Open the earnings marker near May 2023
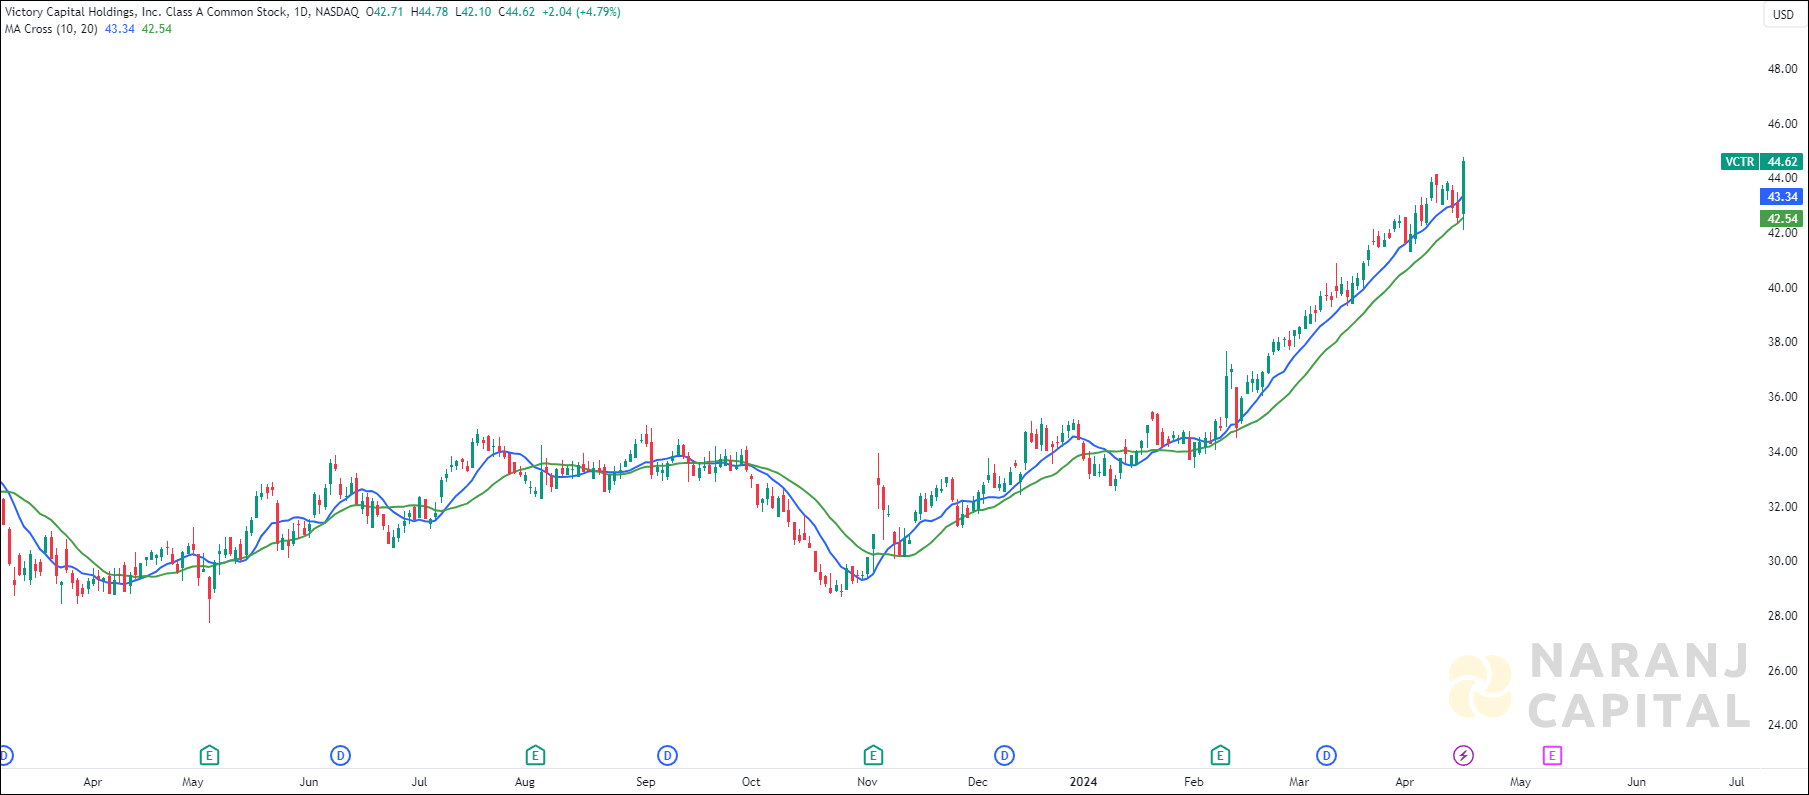1809x795 pixels. pos(209,755)
